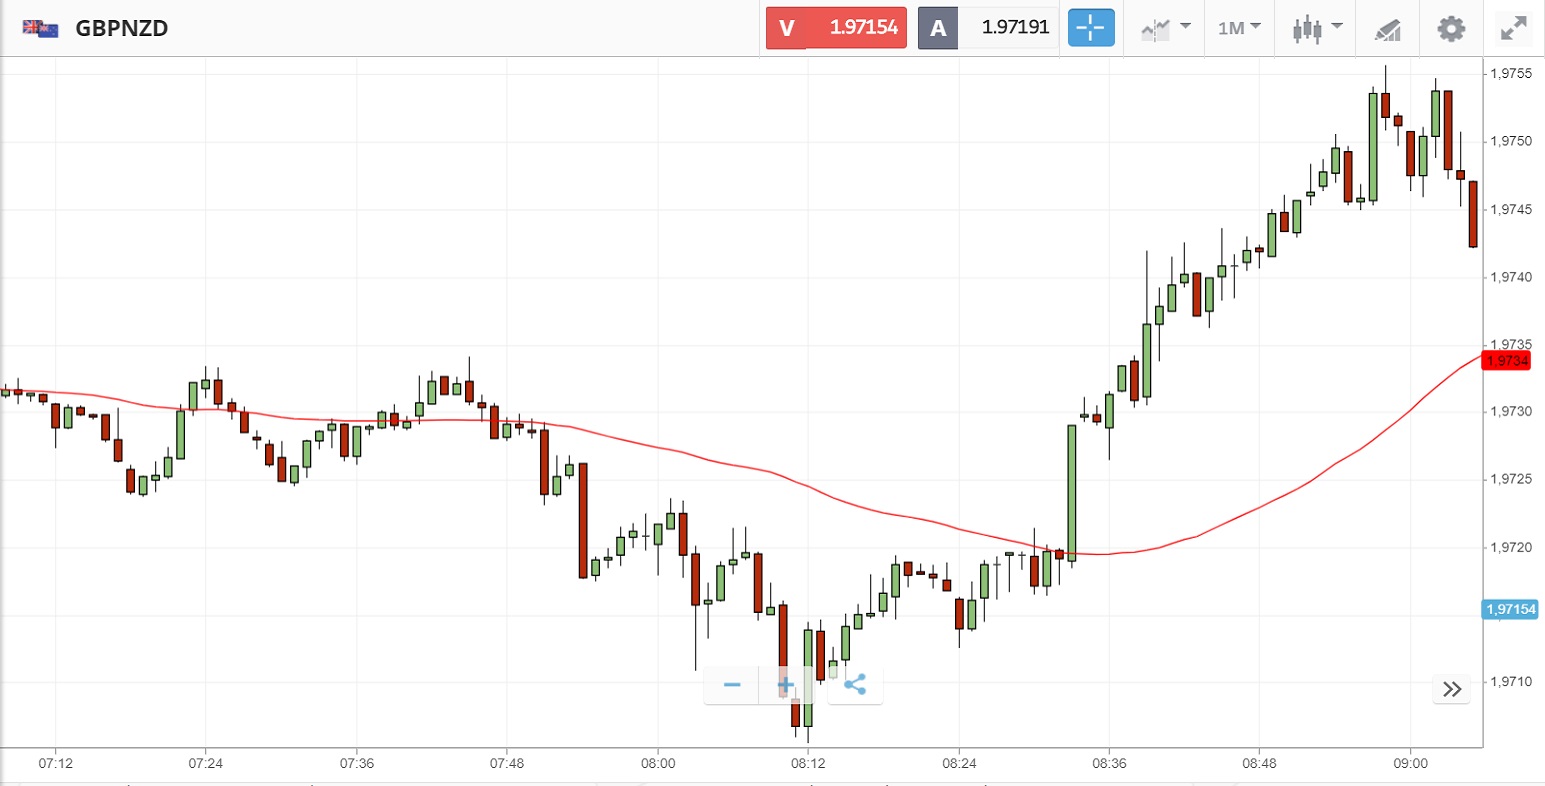Share the chart using the share icon
Viewport: 1545px width, 786px height.
tap(855, 685)
